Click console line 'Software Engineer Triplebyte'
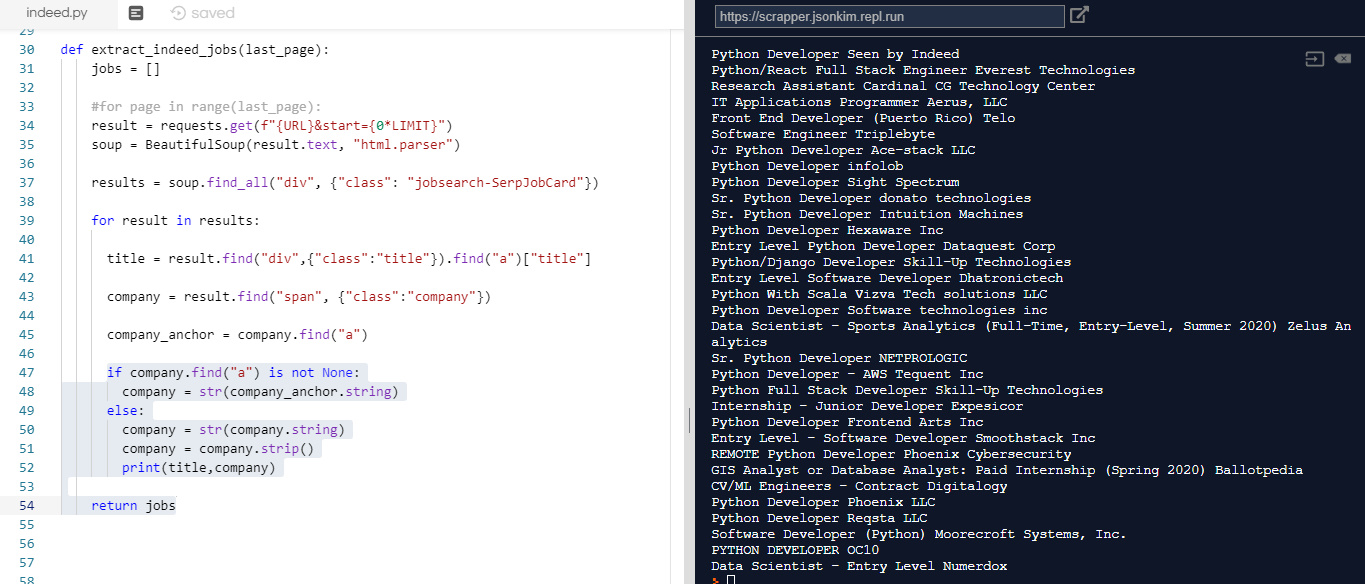 823,134
